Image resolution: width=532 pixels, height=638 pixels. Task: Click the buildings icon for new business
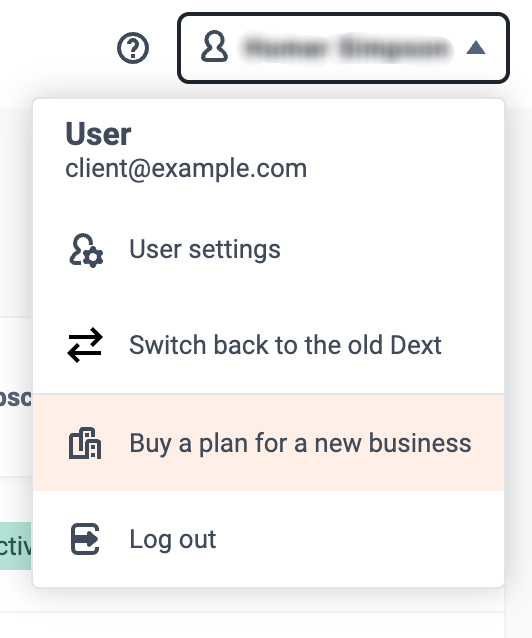click(85, 443)
